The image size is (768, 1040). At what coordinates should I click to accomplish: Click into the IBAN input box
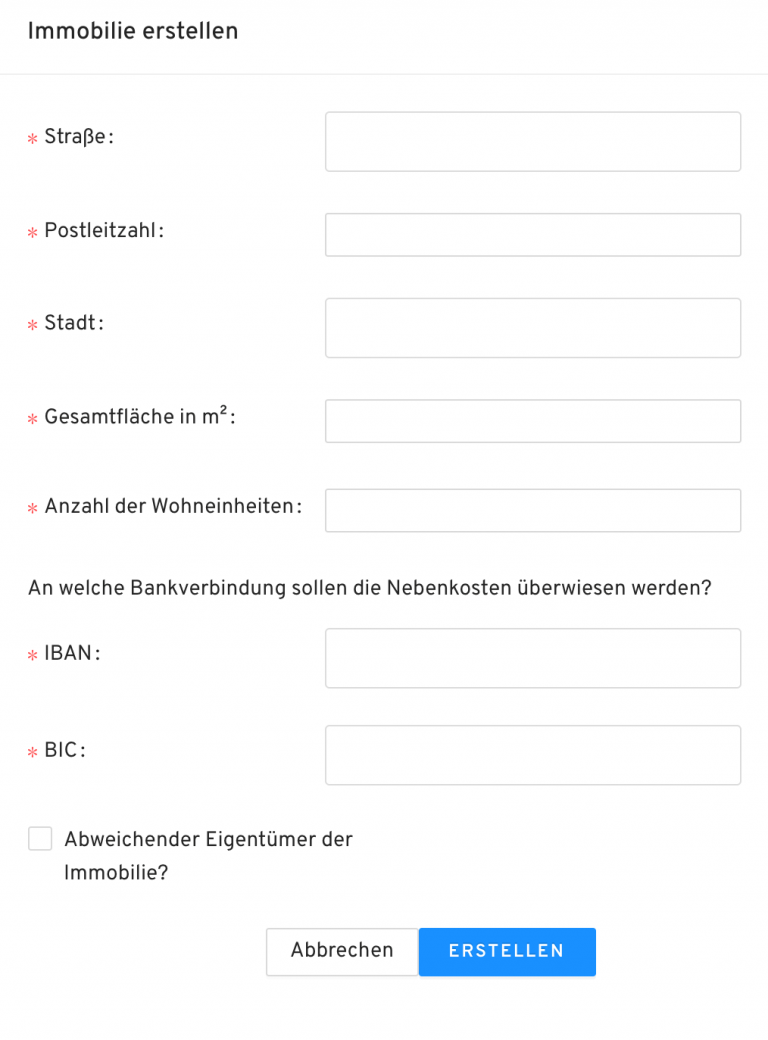(x=532, y=658)
